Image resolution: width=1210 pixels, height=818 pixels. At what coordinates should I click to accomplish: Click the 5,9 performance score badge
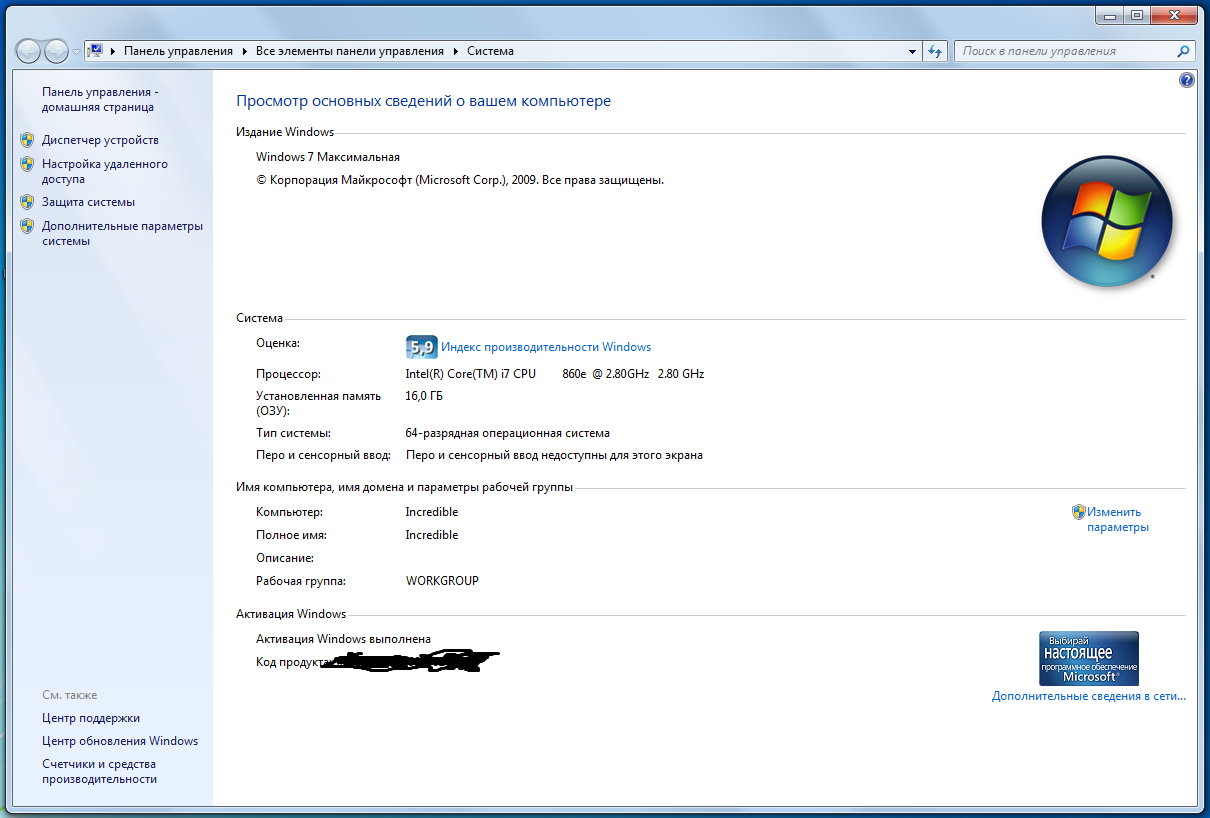point(421,347)
